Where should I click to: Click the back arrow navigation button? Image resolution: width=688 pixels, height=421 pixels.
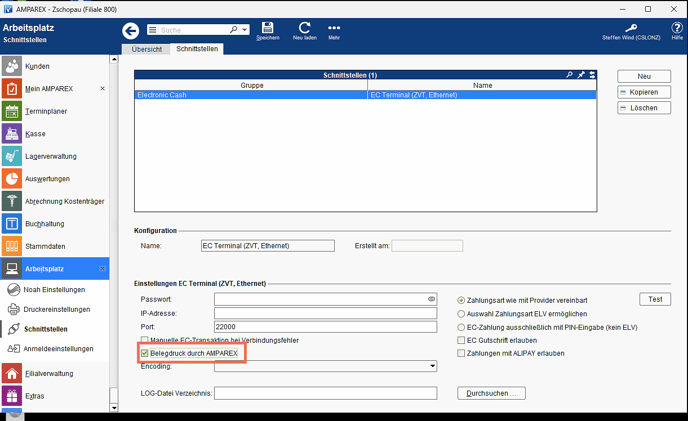pyautogui.click(x=130, y=31)
